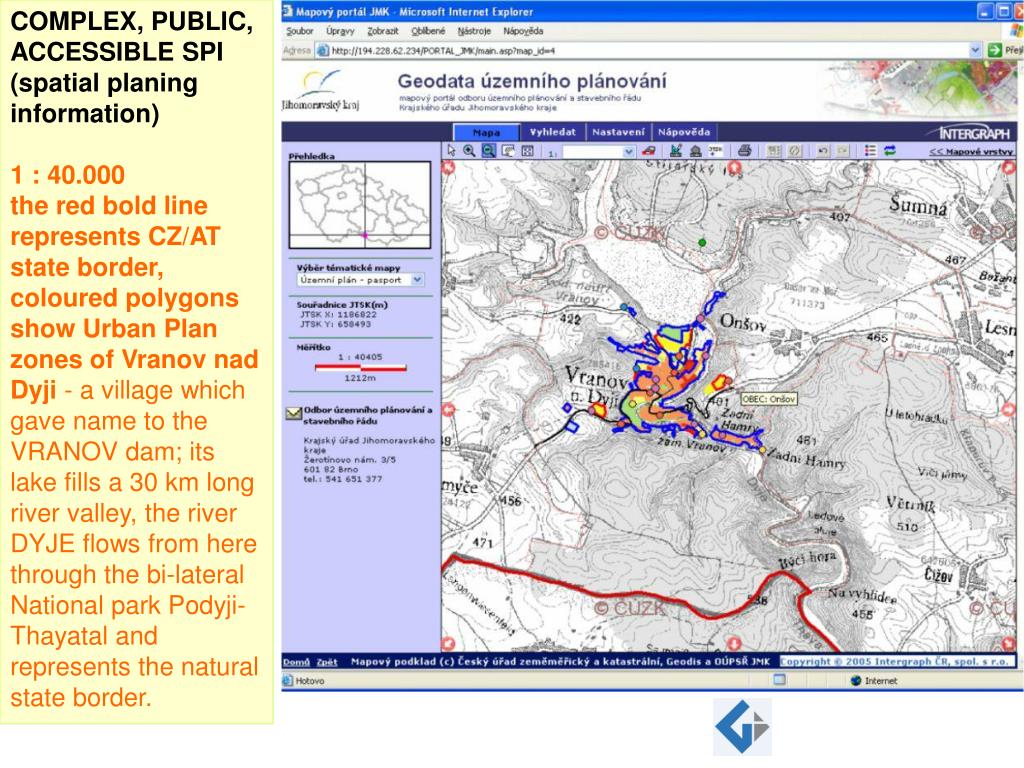The image size is (1024, 768).
Task: Select the arrow pointer tool
Action: tap(452, 151)
